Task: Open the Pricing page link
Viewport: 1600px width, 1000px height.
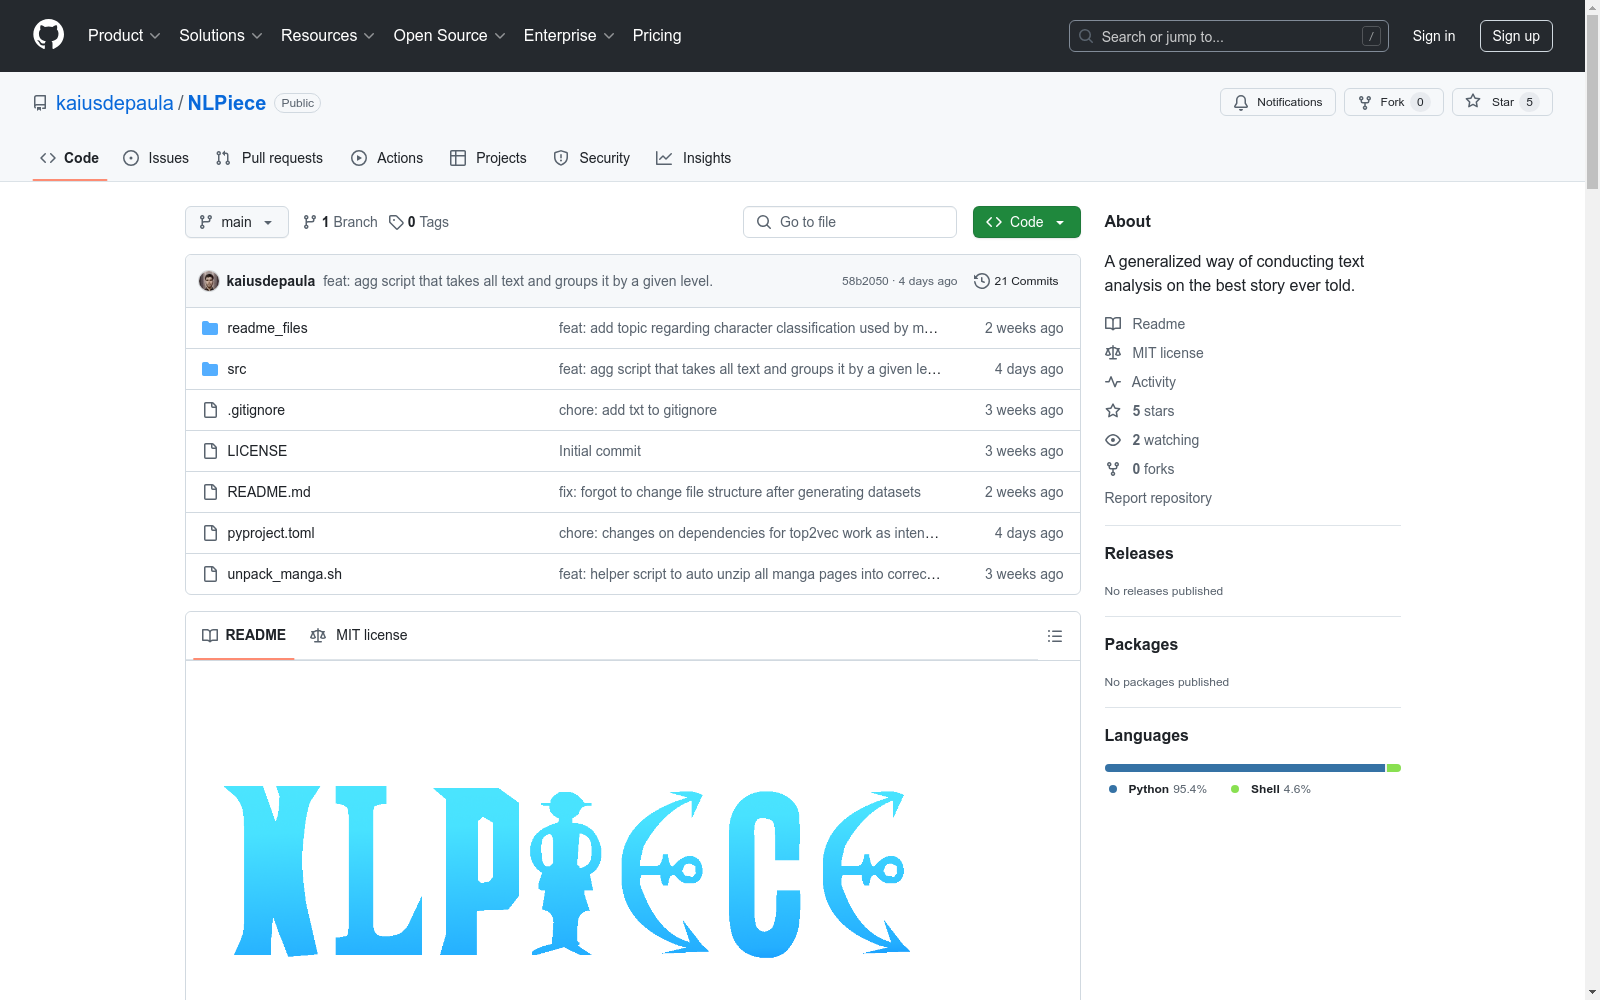Action: tap(657, 35)
